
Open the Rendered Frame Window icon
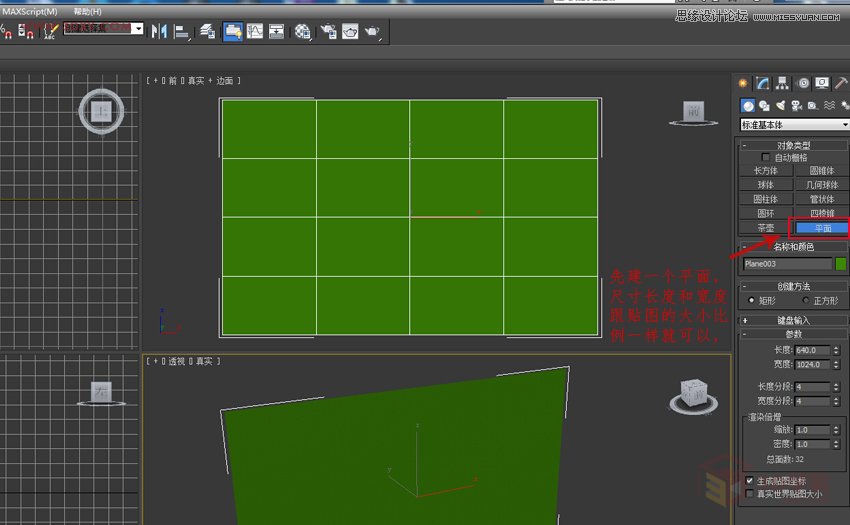(x=350, y=31)
